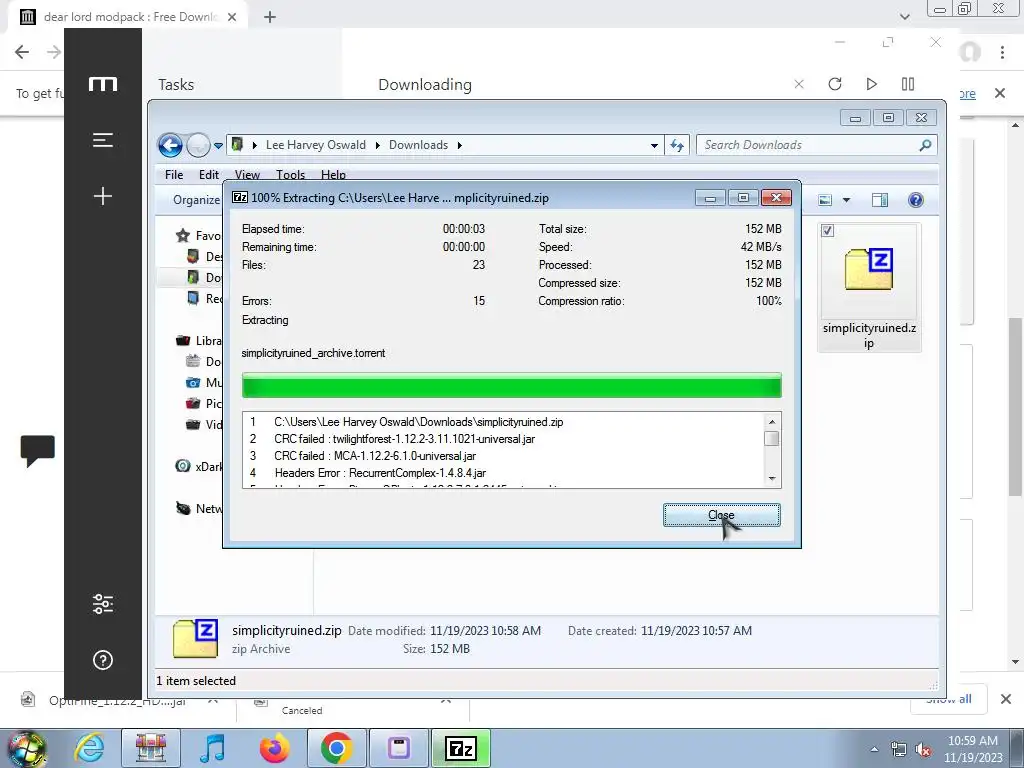
Task: Click the Explorer forward arrow button
Action: pos(198,145)
